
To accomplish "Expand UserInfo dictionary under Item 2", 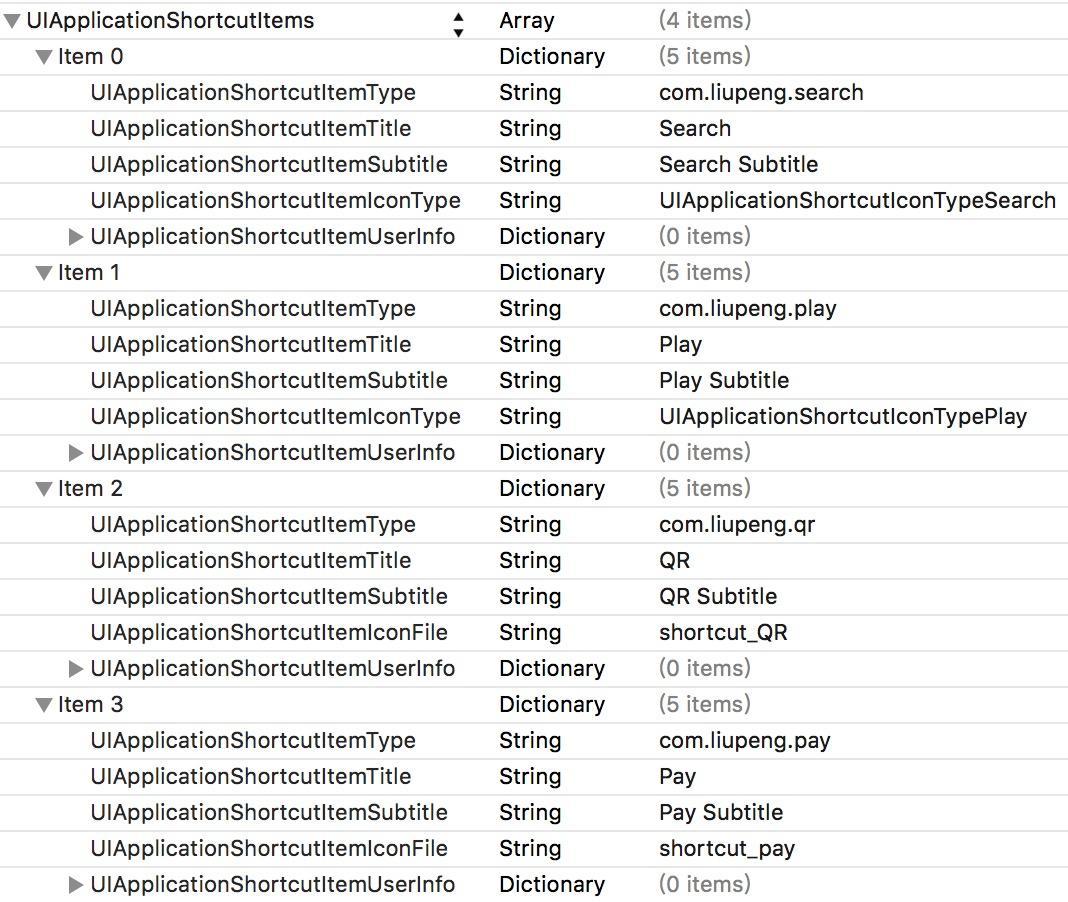I will (x=76, y=669).
